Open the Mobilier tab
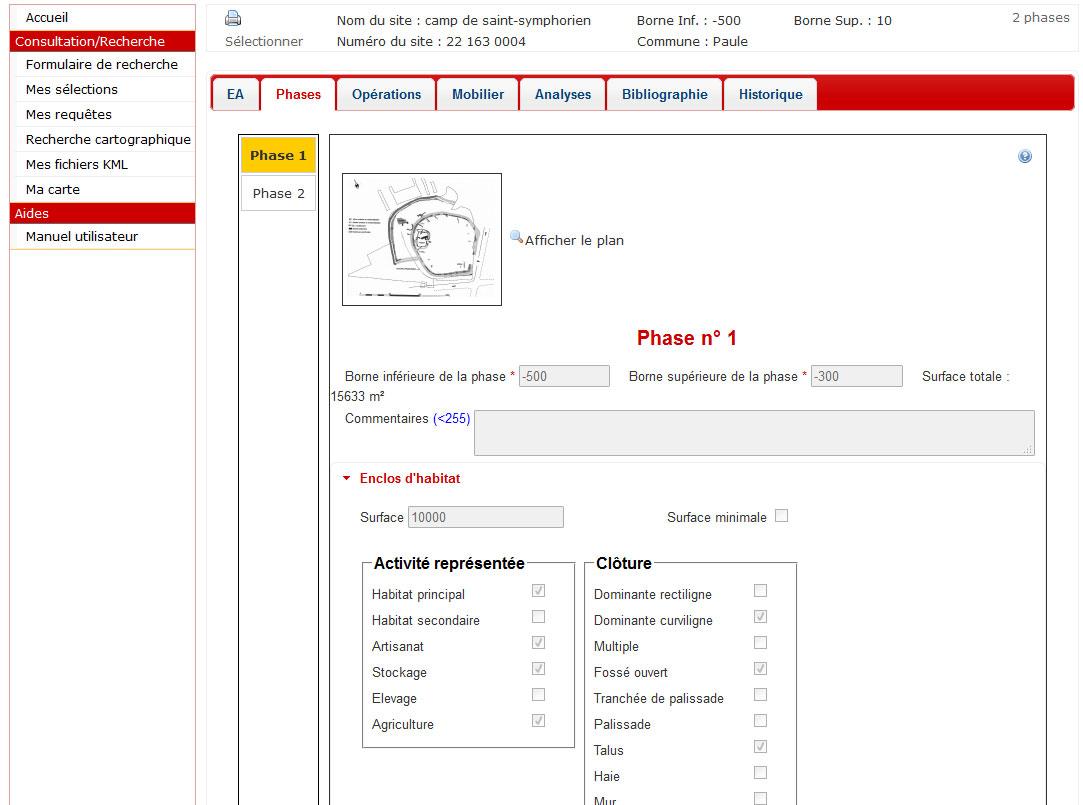Screen dimensions: 1083x805 pos(478,94)
